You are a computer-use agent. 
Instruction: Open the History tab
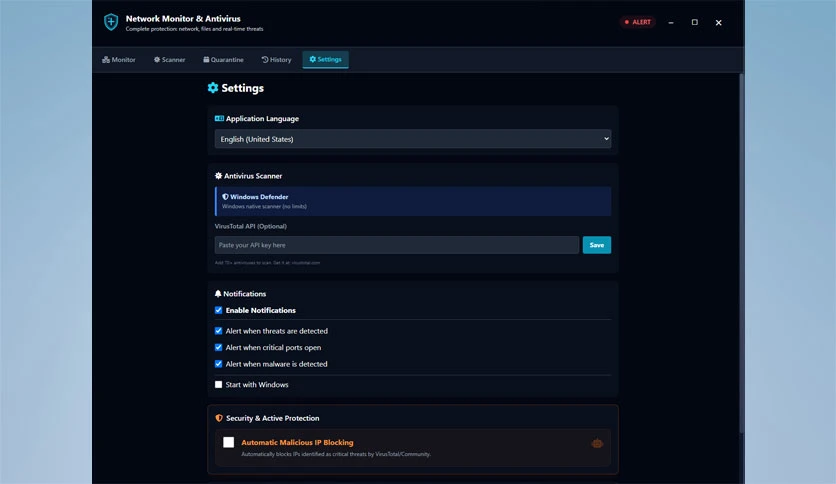pyautogui.click(x=276, y=60)
